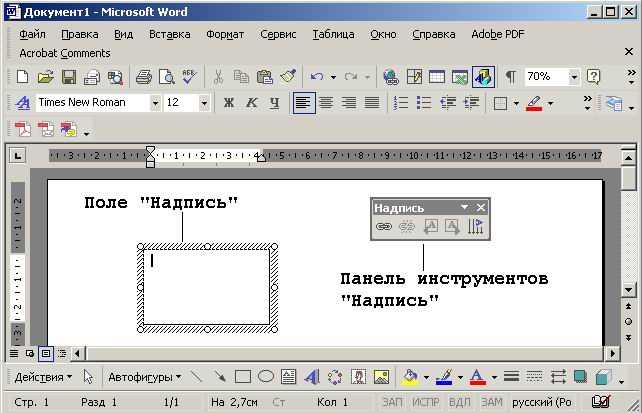Viewport: 642px width, 413px height.
Task: Select the Oval drawing tool
Action: 266,377
